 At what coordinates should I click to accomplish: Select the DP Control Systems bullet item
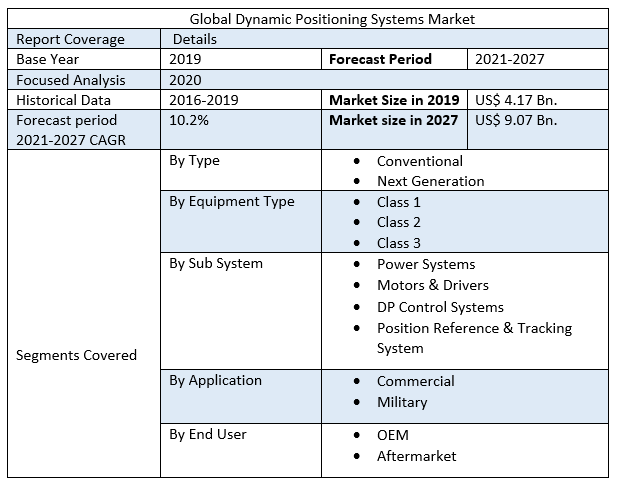(440, 307)
